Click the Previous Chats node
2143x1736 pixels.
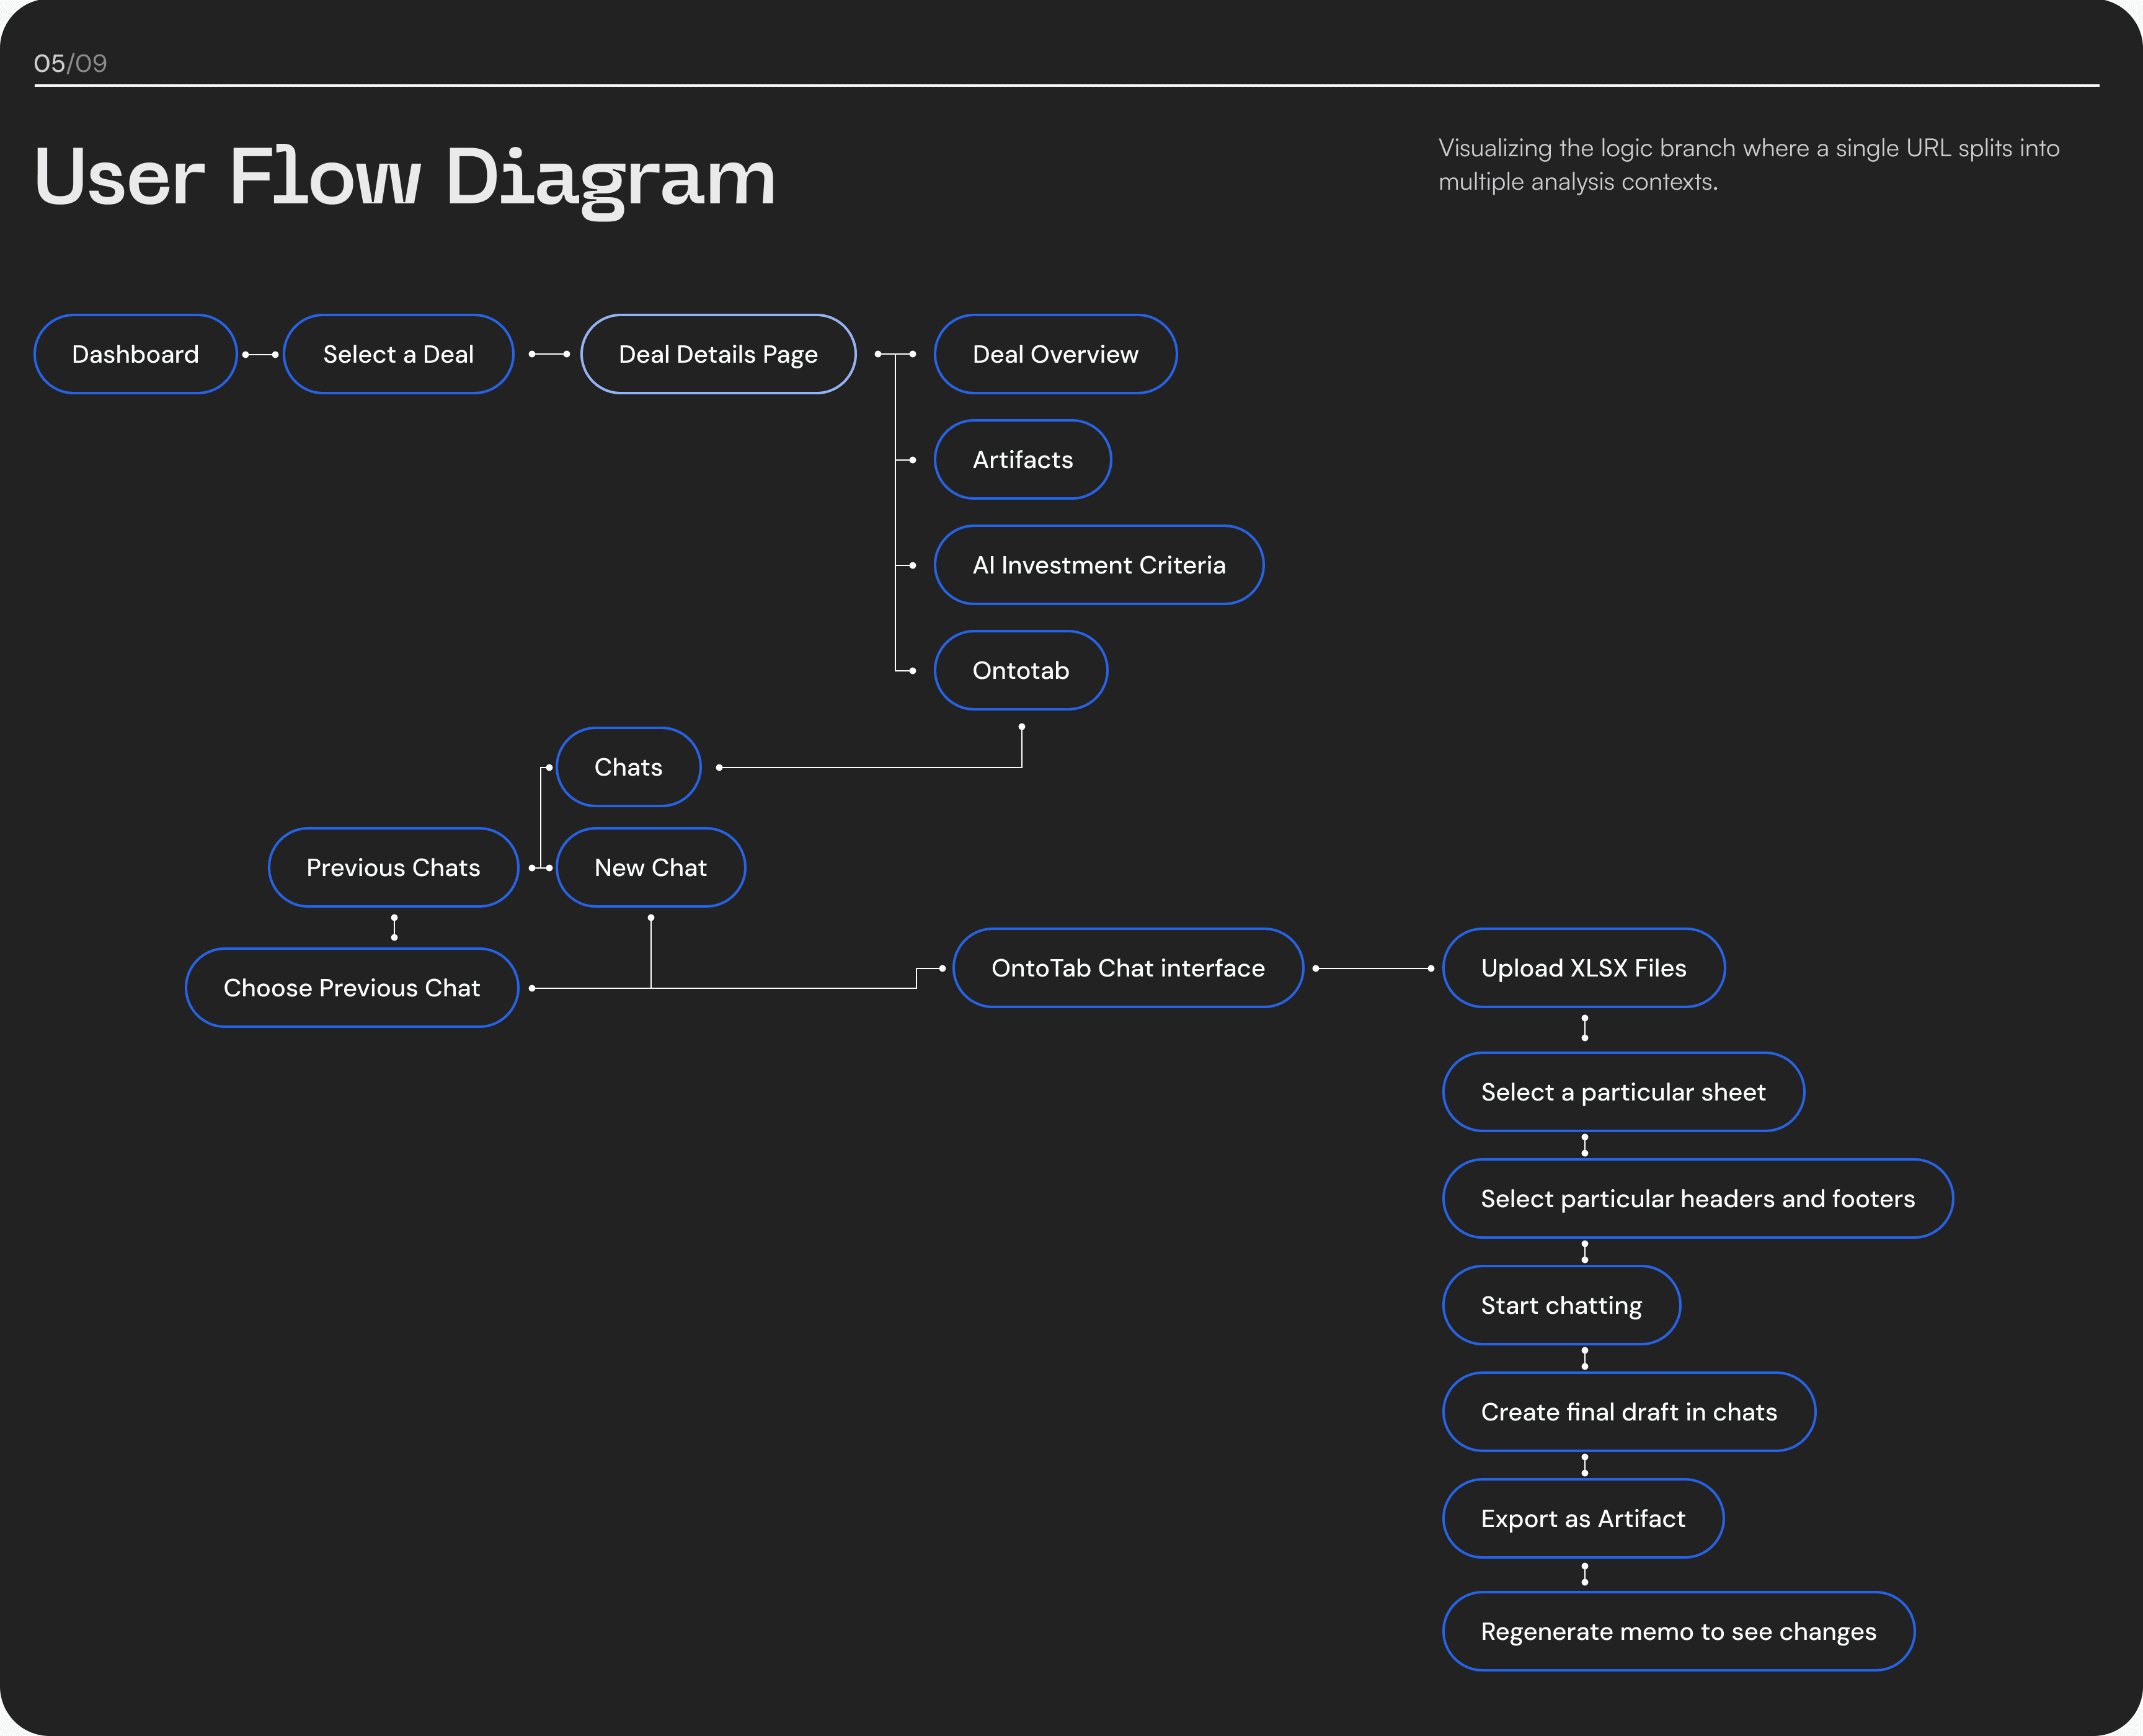coord(393,867)
